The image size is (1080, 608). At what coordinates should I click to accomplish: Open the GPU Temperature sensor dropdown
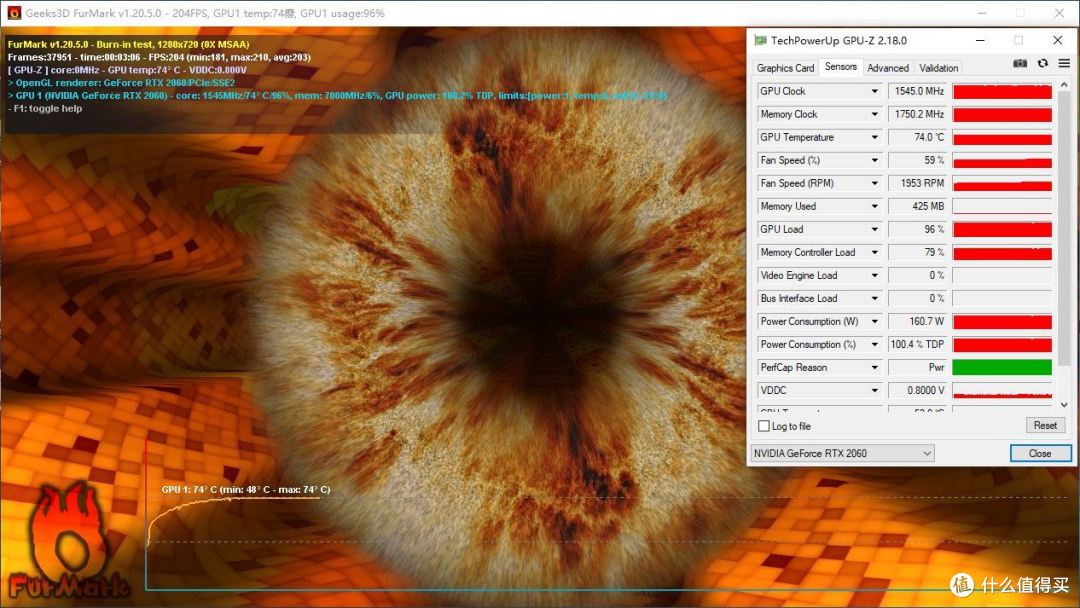[874, 137]
